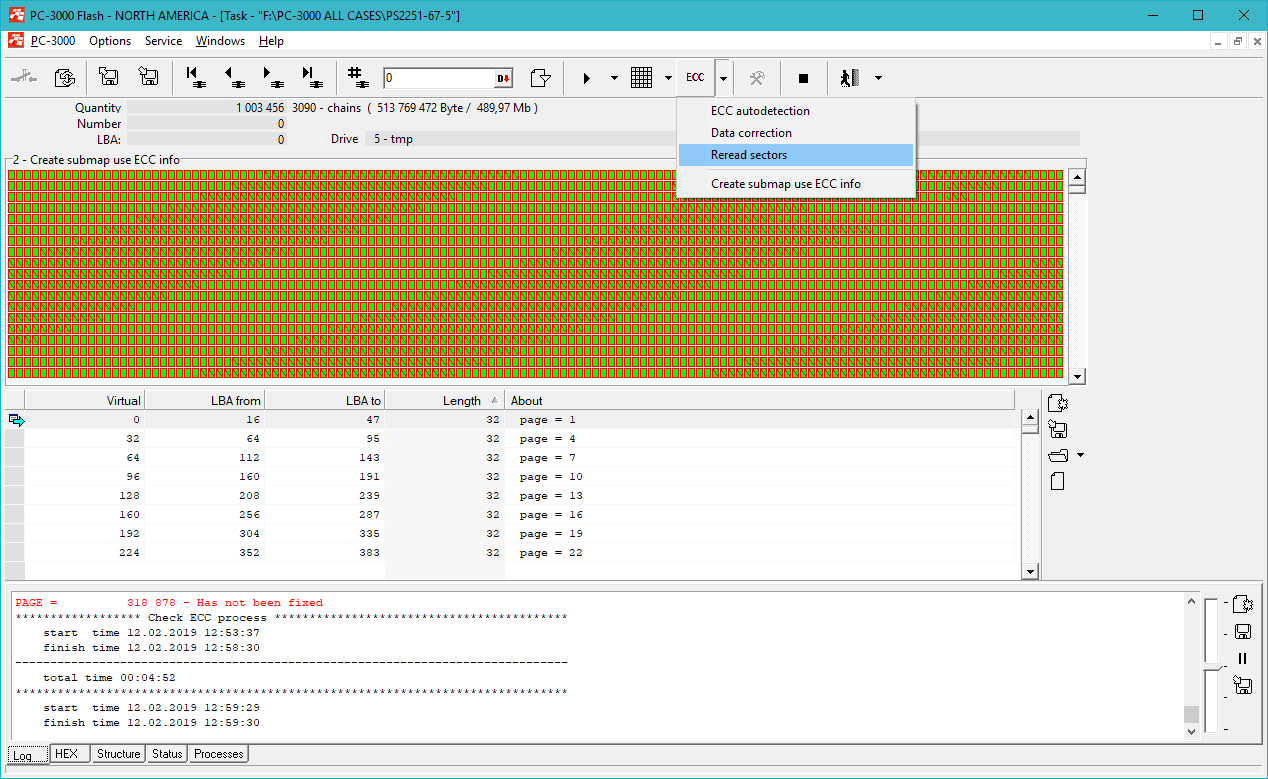Screen dimensions: 1268x779
Task: Click the exit door person icon
Action: (x=850, y=78)
